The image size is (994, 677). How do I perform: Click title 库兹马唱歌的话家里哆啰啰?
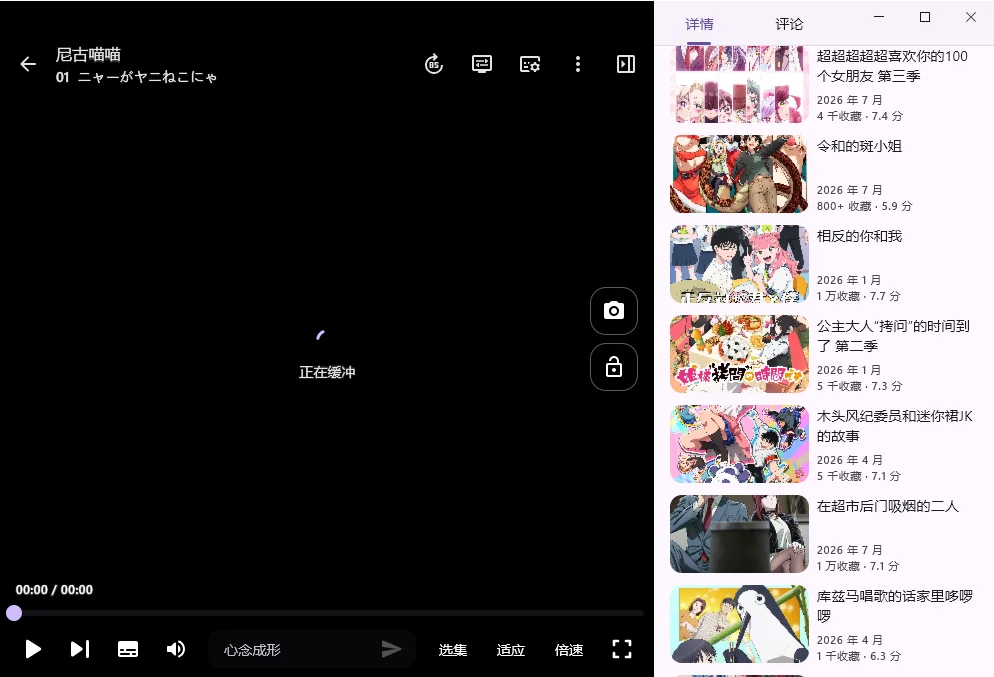[894, 606]
